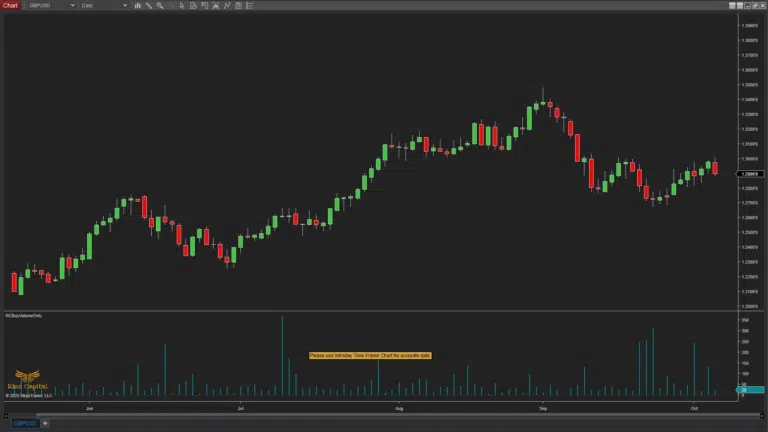Click the Chart window title tab

tap(10, 5)
